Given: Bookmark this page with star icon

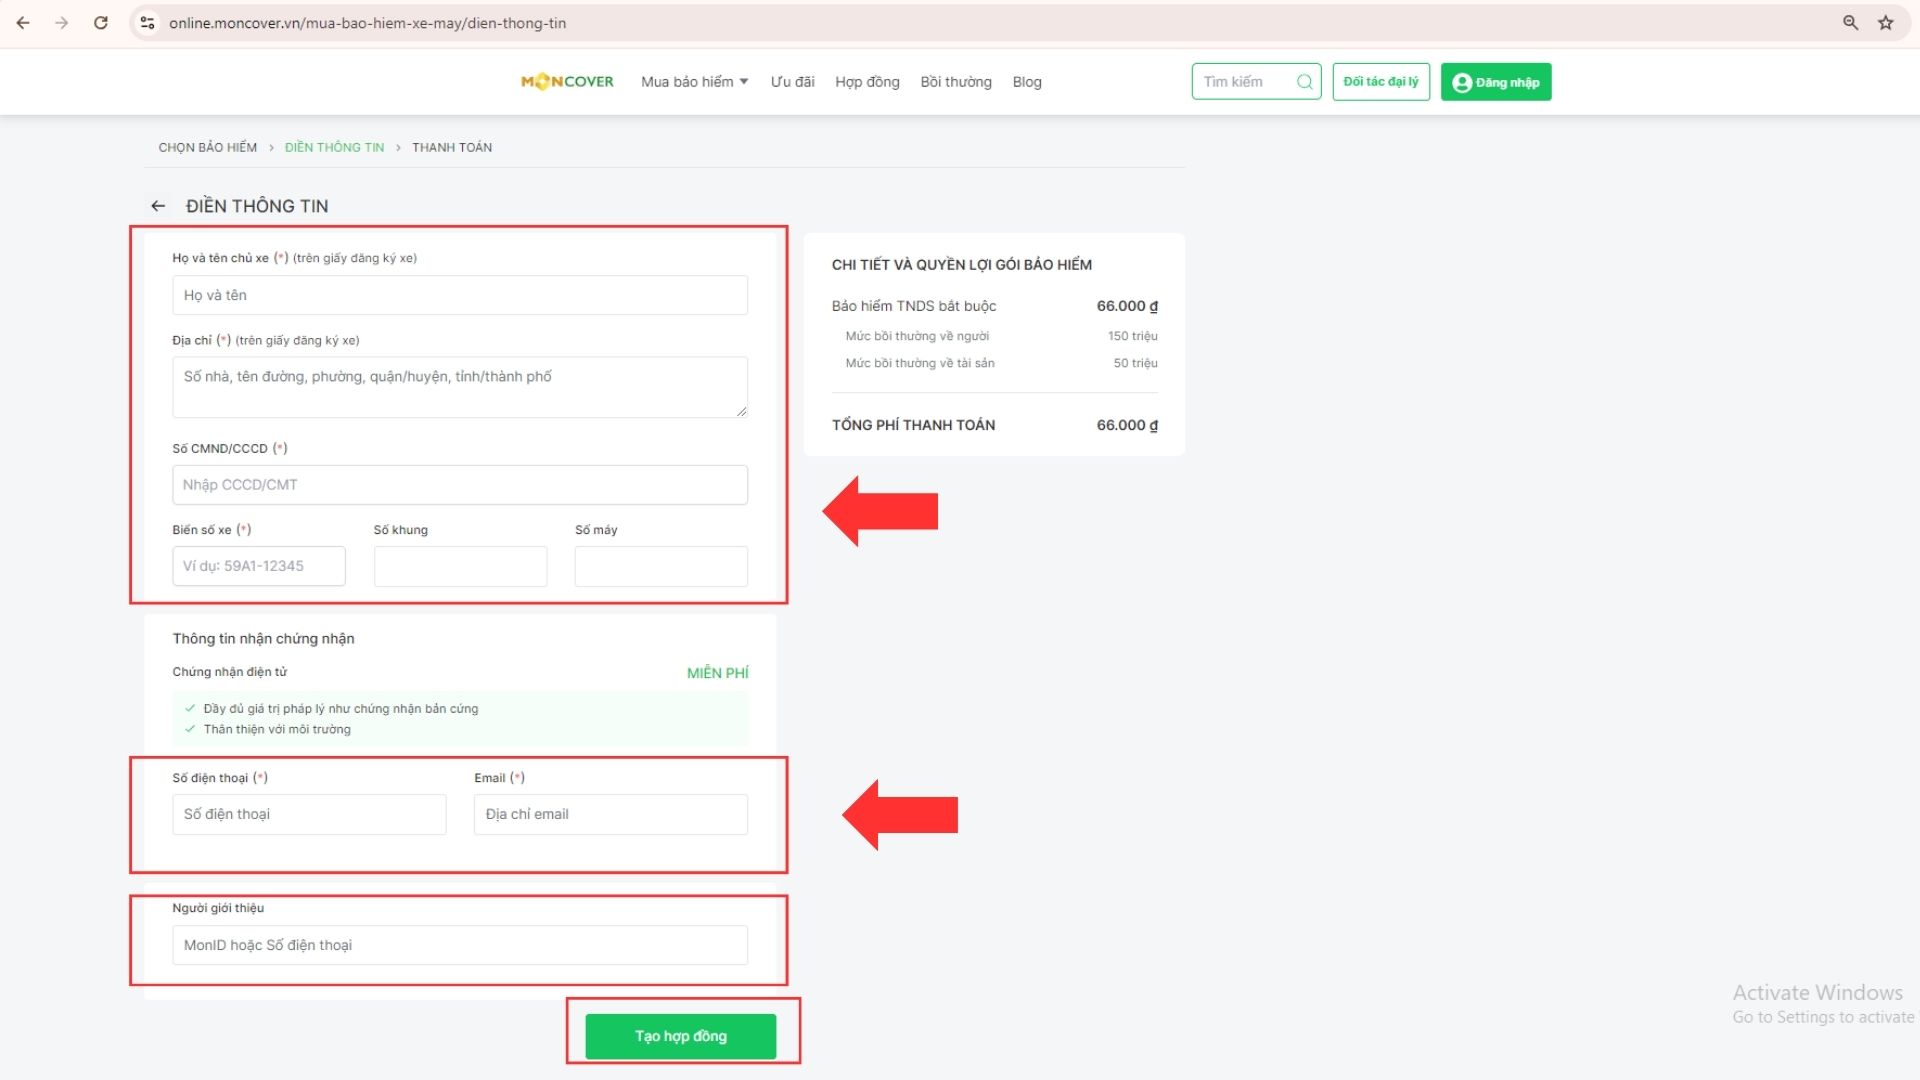Looking at the screenshot, I should (1886, 22).
